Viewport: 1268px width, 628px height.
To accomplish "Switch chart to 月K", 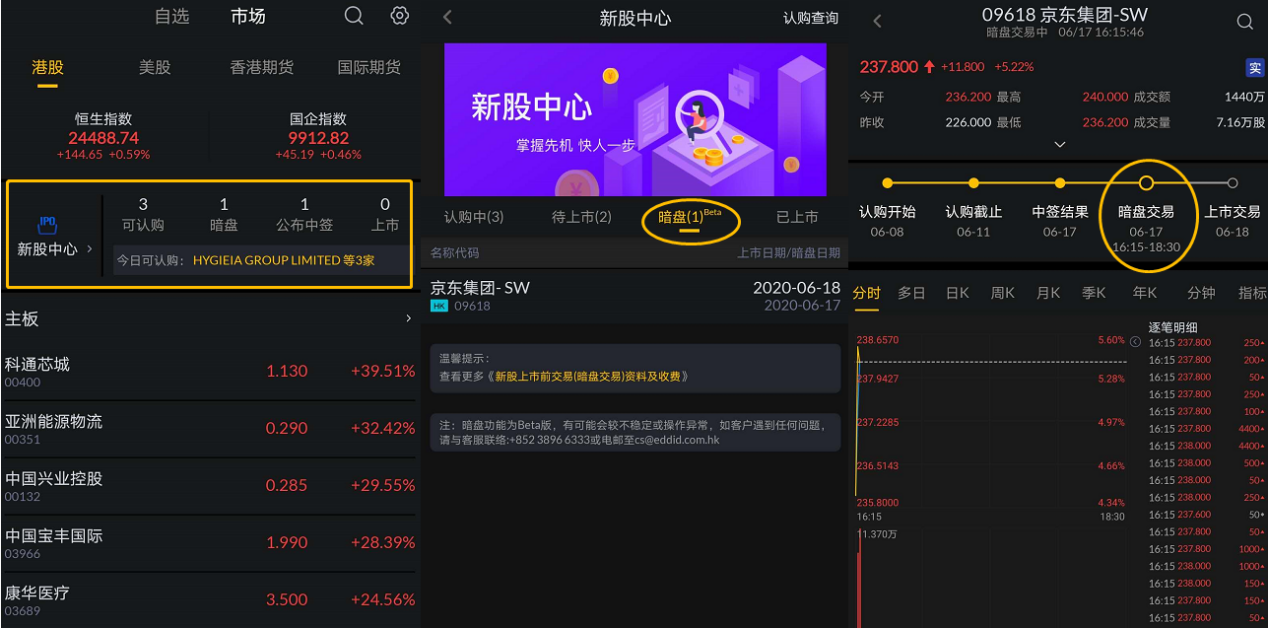I will coord(1048,293).
